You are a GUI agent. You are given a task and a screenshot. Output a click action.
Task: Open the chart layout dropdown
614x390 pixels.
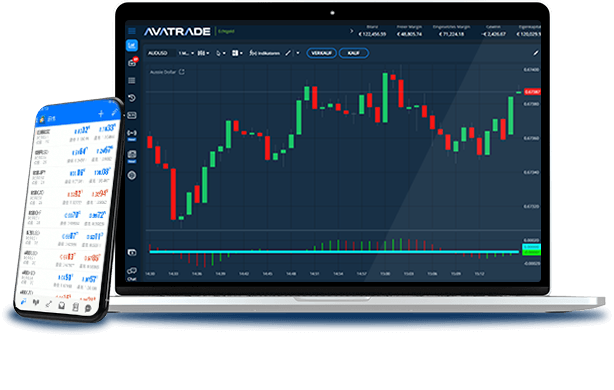[x=237, y=53]
